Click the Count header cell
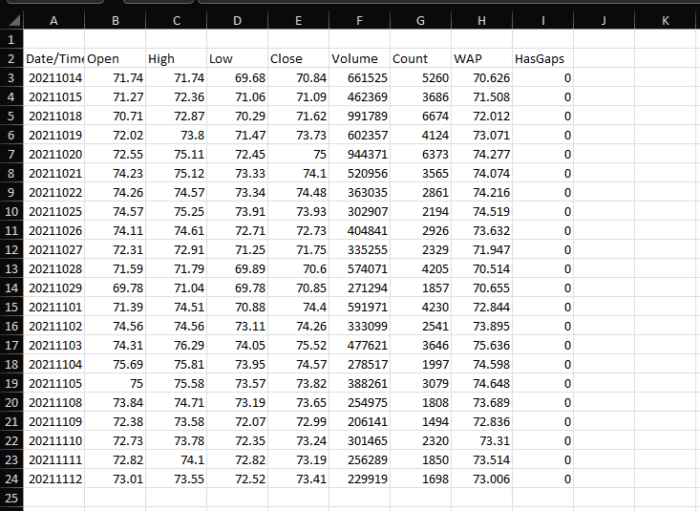This screenshot has width=700, height=511. 421,58
